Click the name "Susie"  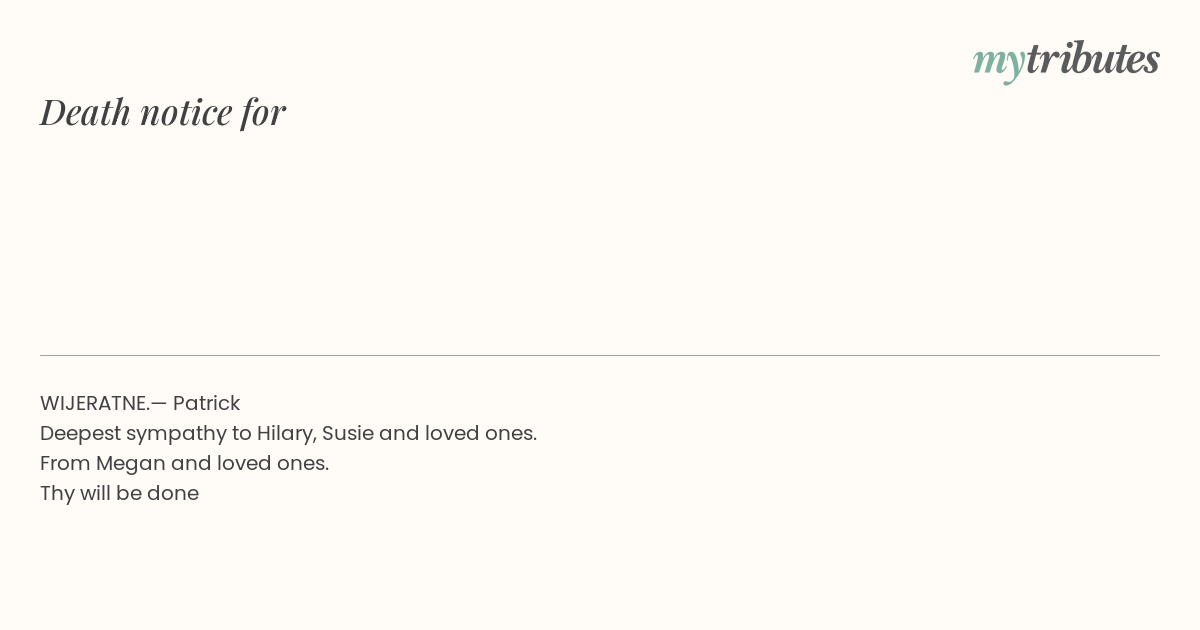pos(347,433)
